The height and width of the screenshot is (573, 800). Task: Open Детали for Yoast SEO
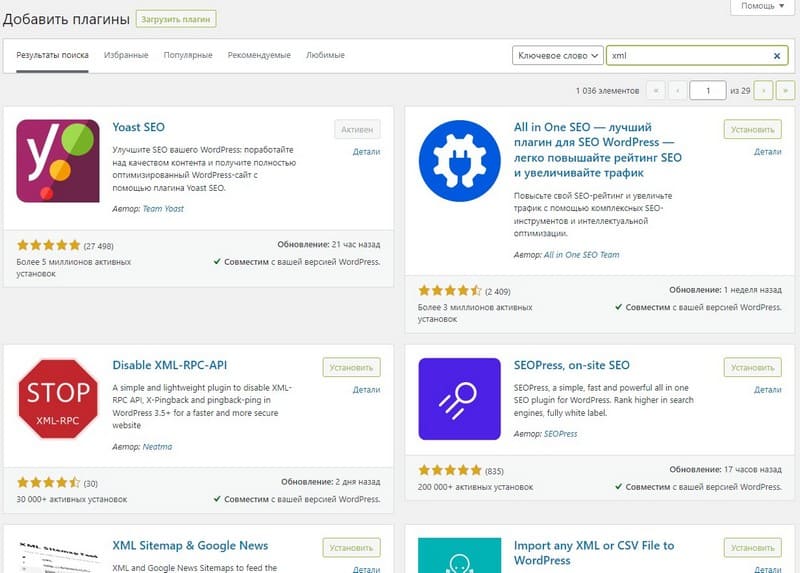[366, 152]
